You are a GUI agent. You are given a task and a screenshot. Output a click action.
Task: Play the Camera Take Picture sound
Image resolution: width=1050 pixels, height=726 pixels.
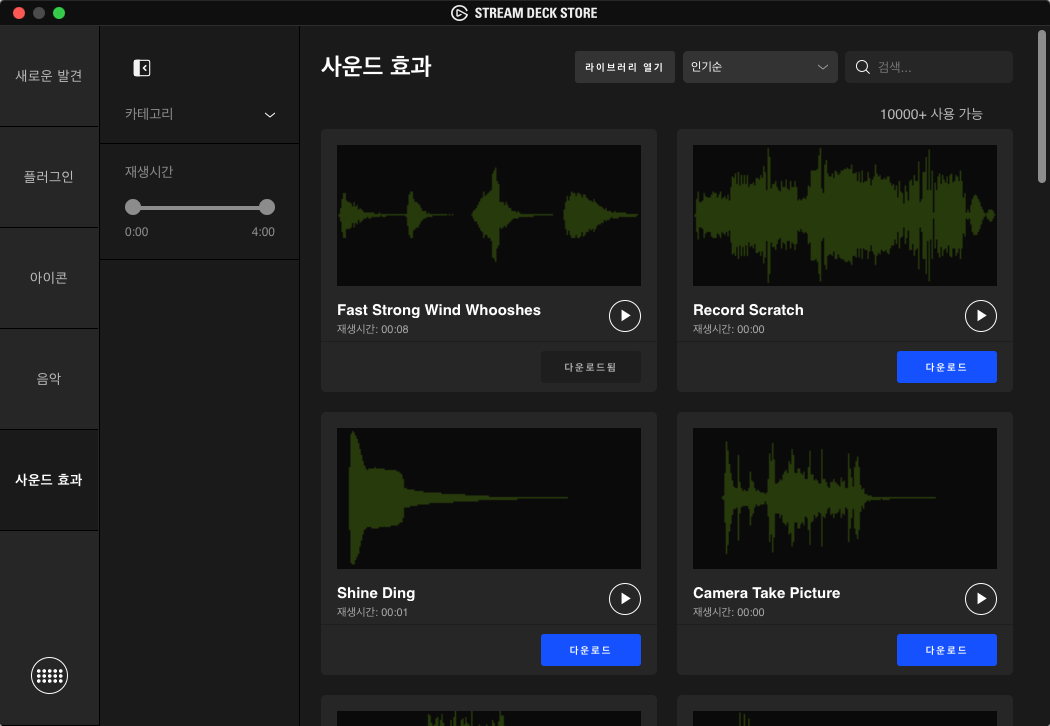[980, 599]
